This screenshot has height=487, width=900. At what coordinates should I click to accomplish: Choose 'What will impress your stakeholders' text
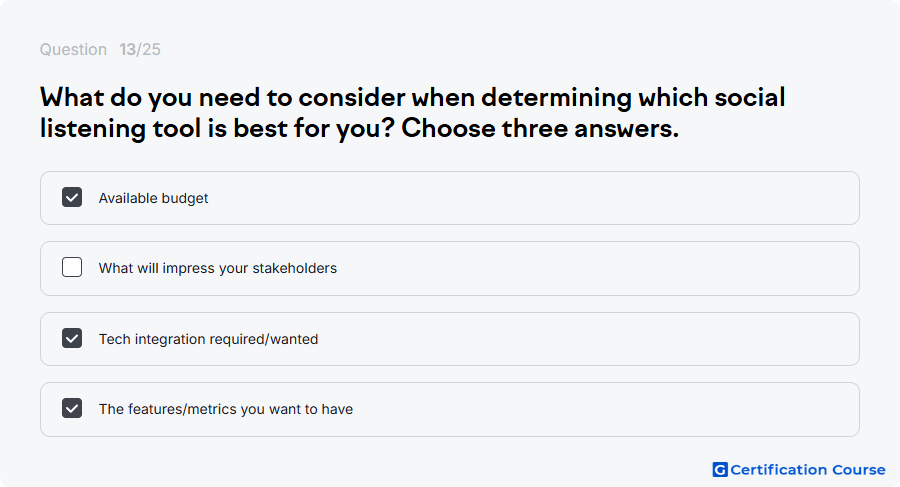coord(218,268)
